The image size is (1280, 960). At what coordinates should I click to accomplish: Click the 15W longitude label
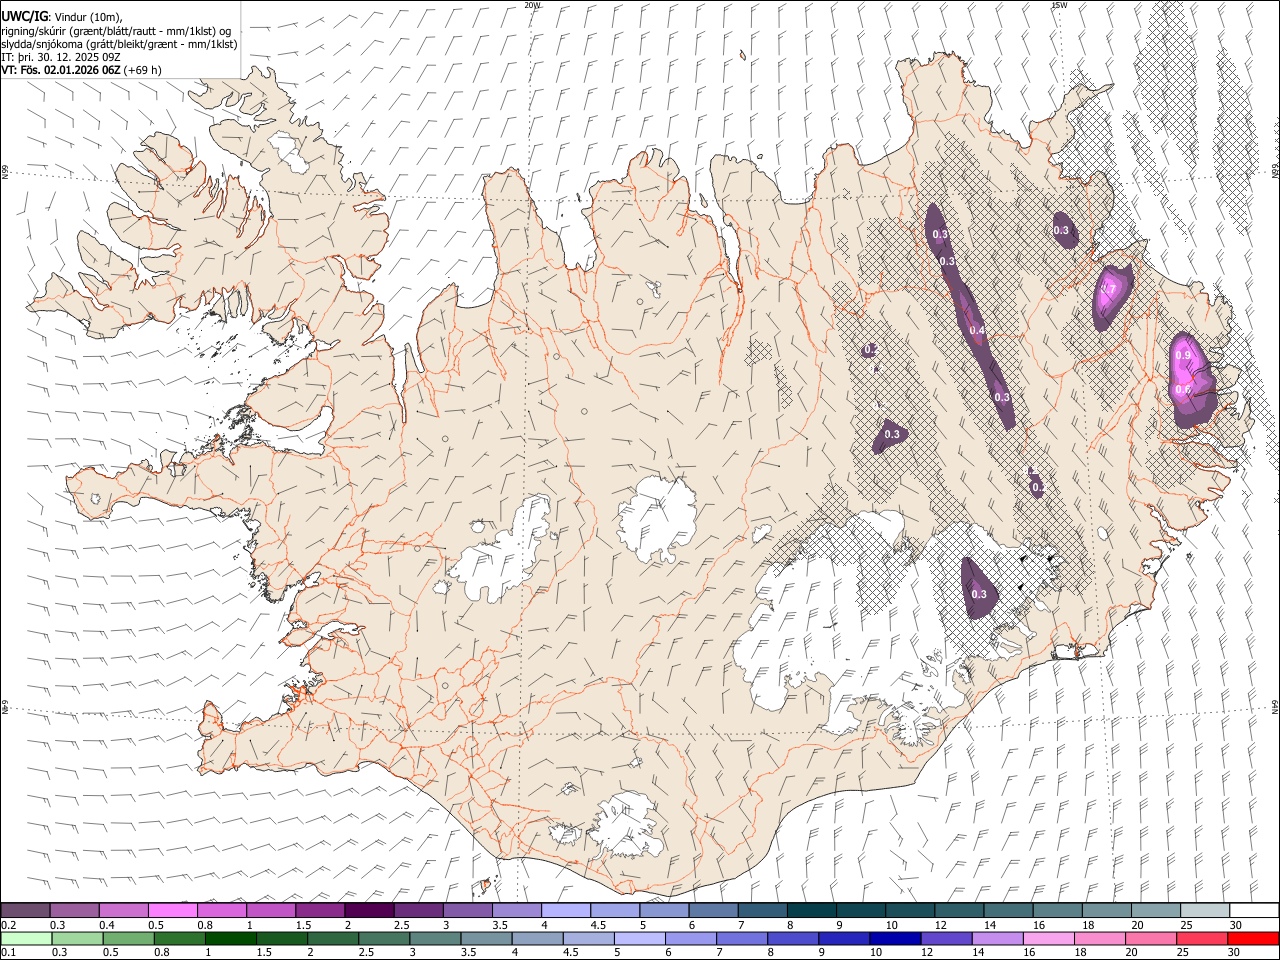(1059, 5)
